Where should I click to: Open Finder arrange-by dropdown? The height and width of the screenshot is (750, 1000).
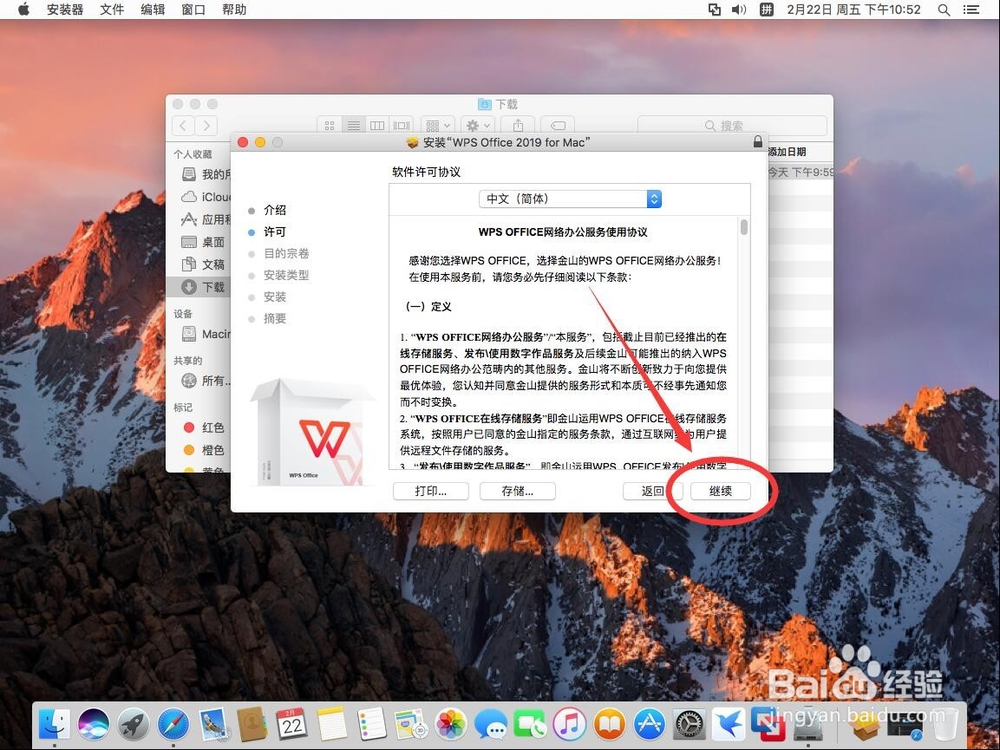click(438, 126)
